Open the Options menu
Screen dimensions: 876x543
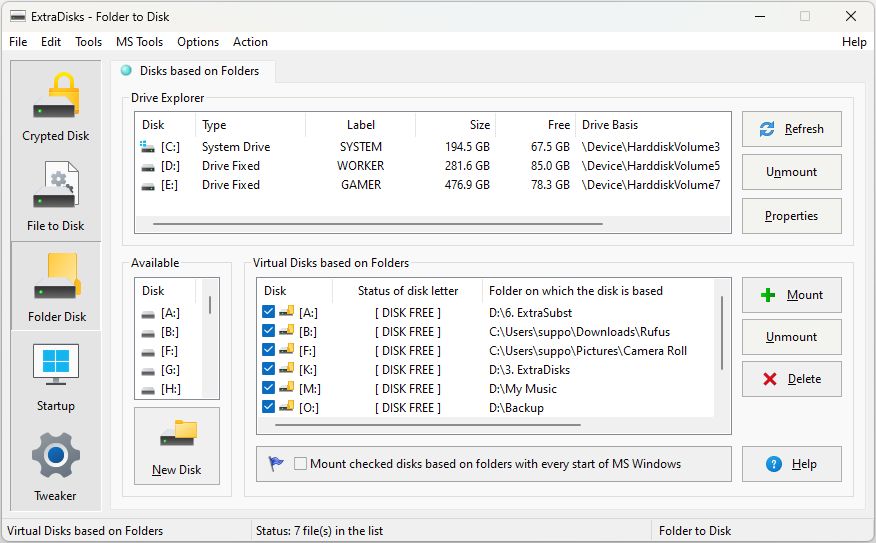click(198, 42)
